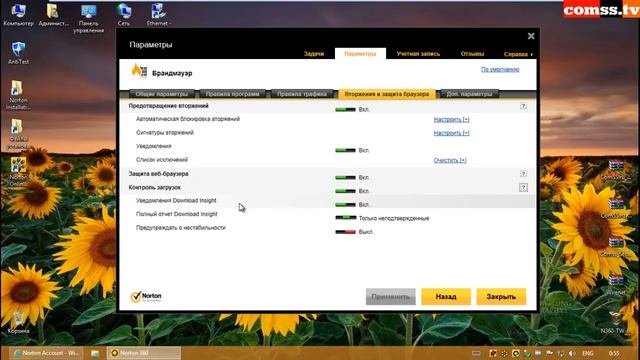Image resolution: width=640 pixels, height=360 pixels.
Task: Toggle Предупреждать о нестабильности switch
Action: (345, 232)
